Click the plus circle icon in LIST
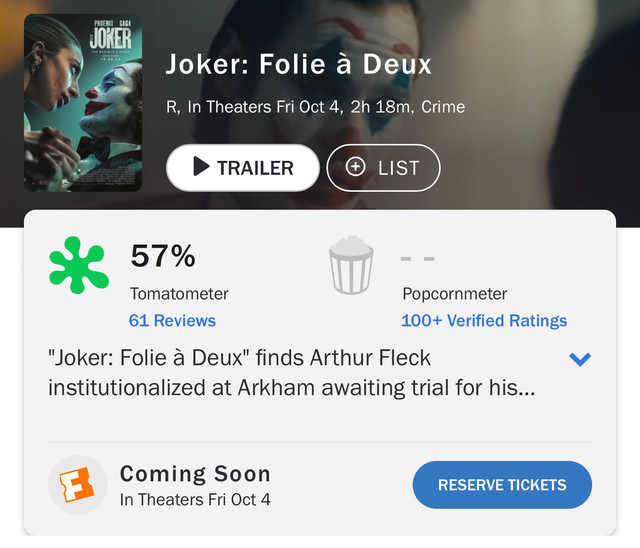Viewport: 640px width, 548px height. click(x=356, y=167)
